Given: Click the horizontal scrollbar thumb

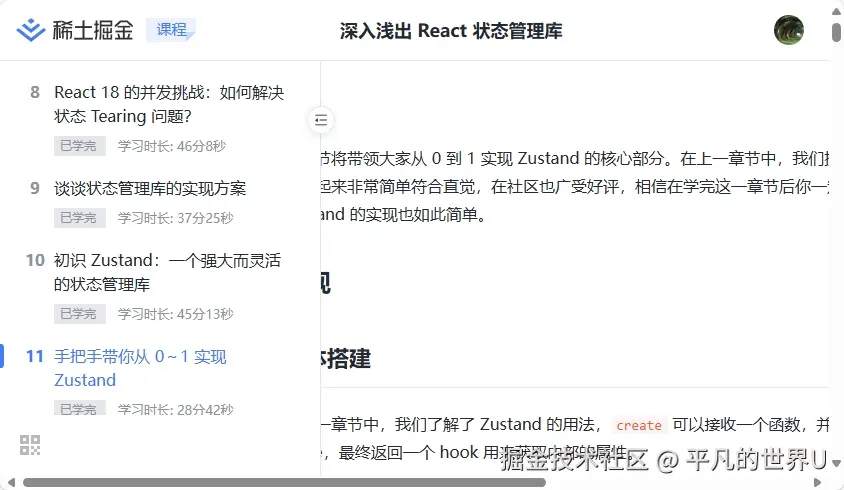Looking at the screenshot, I should 284,482.
